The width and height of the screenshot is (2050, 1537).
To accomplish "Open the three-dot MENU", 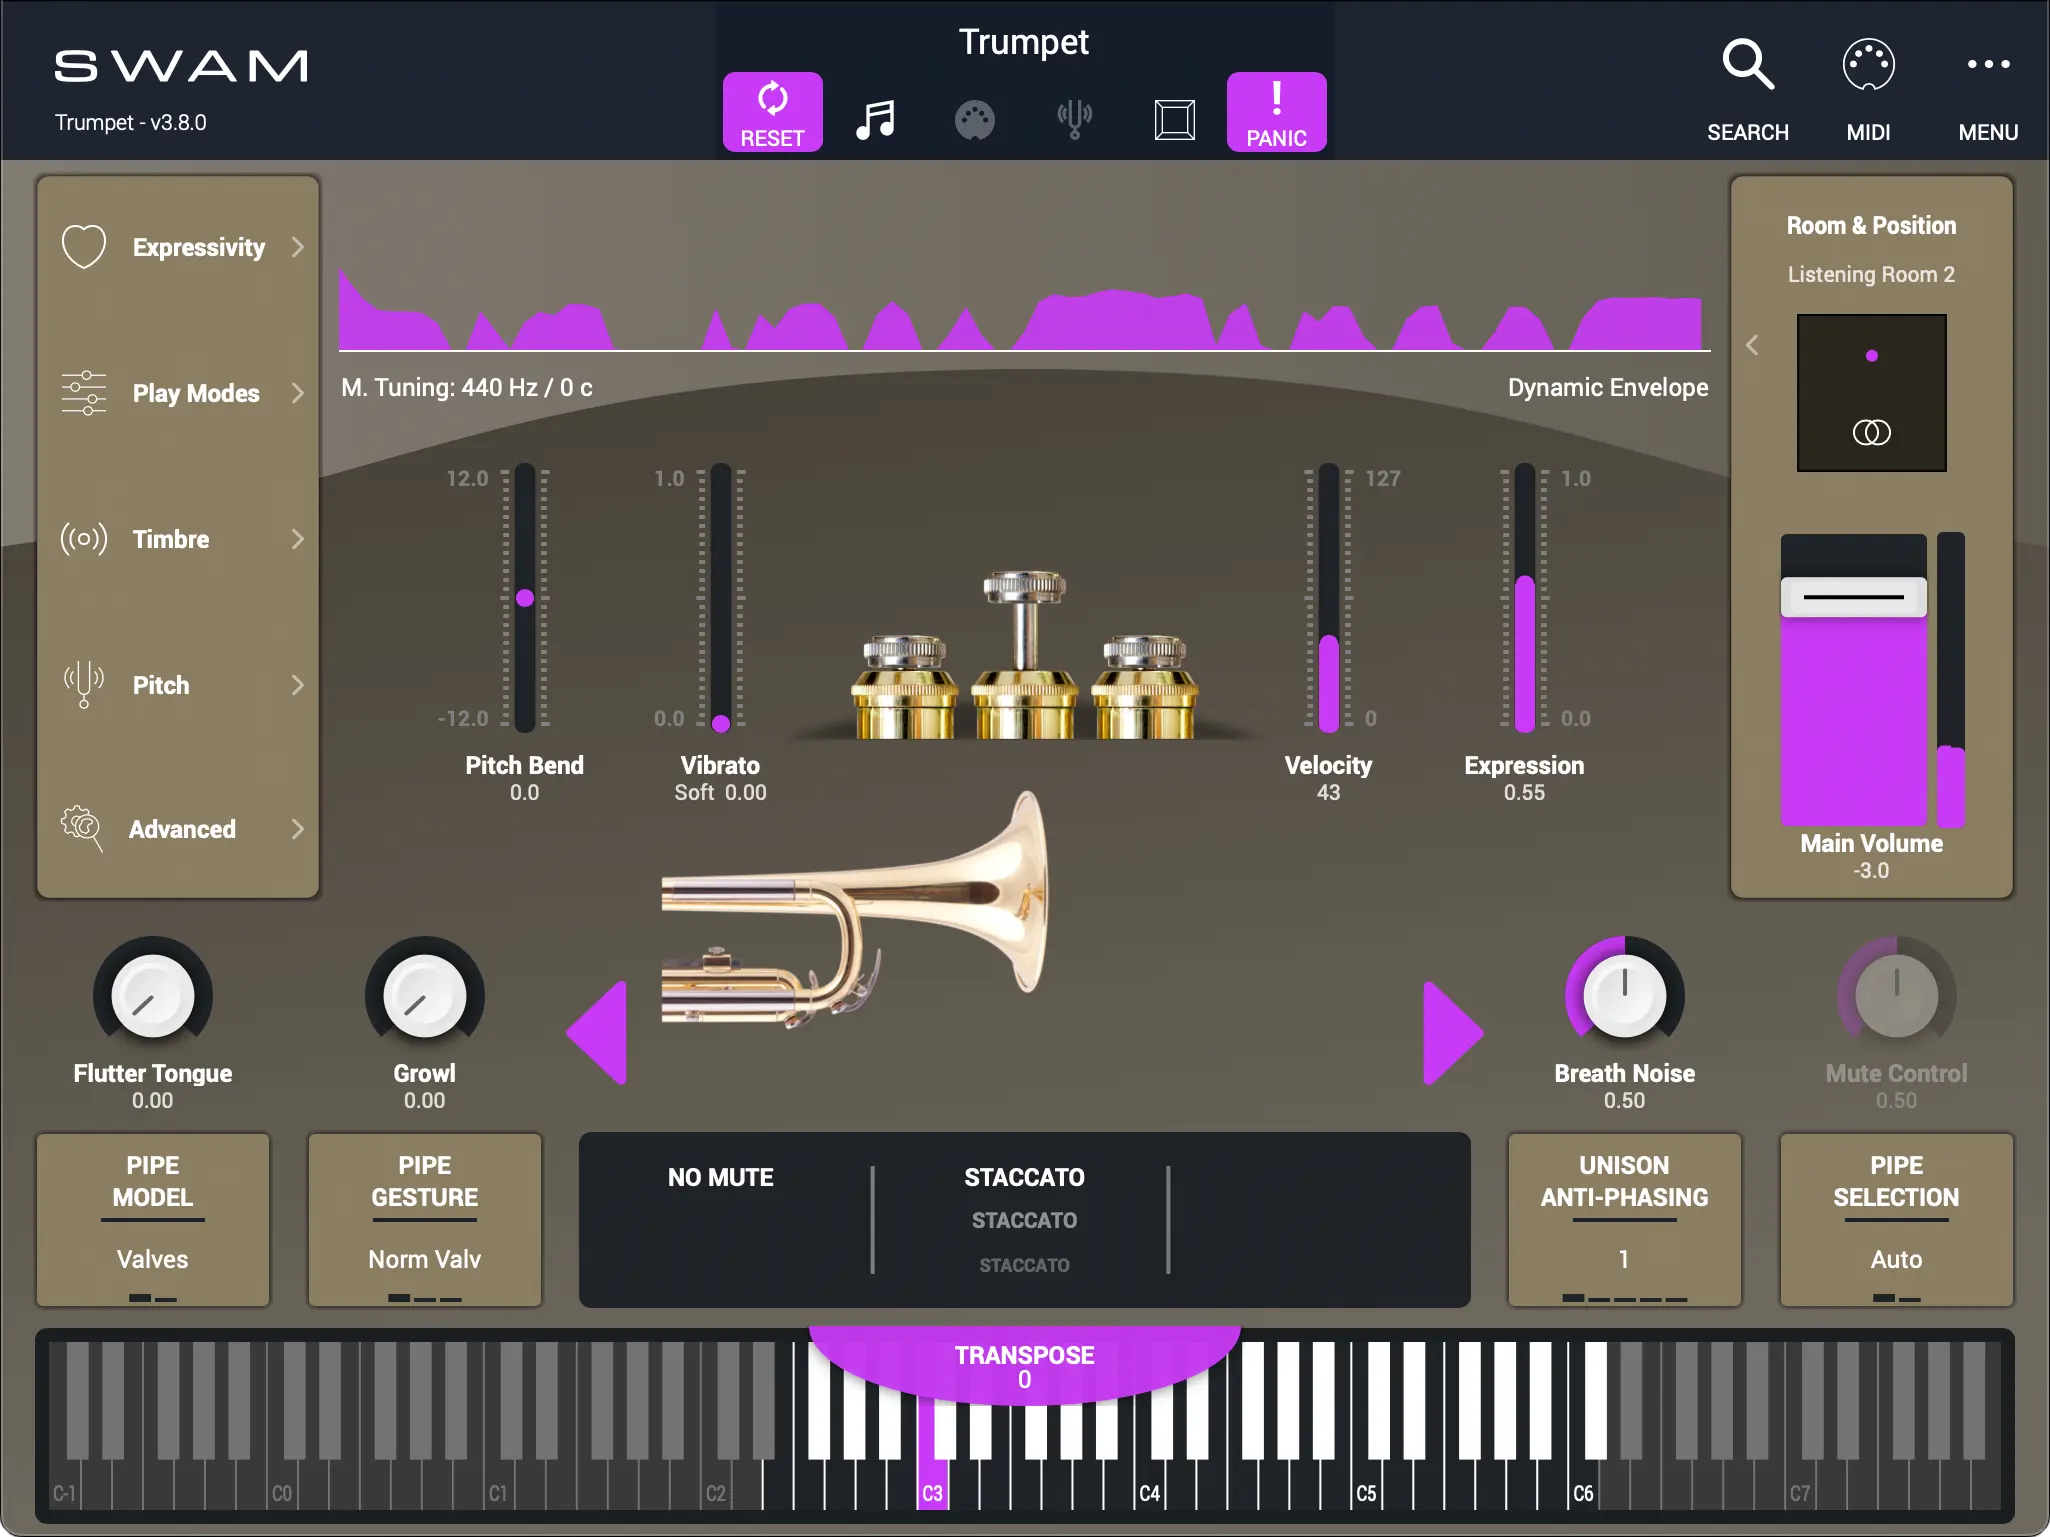I will 1987,65.
